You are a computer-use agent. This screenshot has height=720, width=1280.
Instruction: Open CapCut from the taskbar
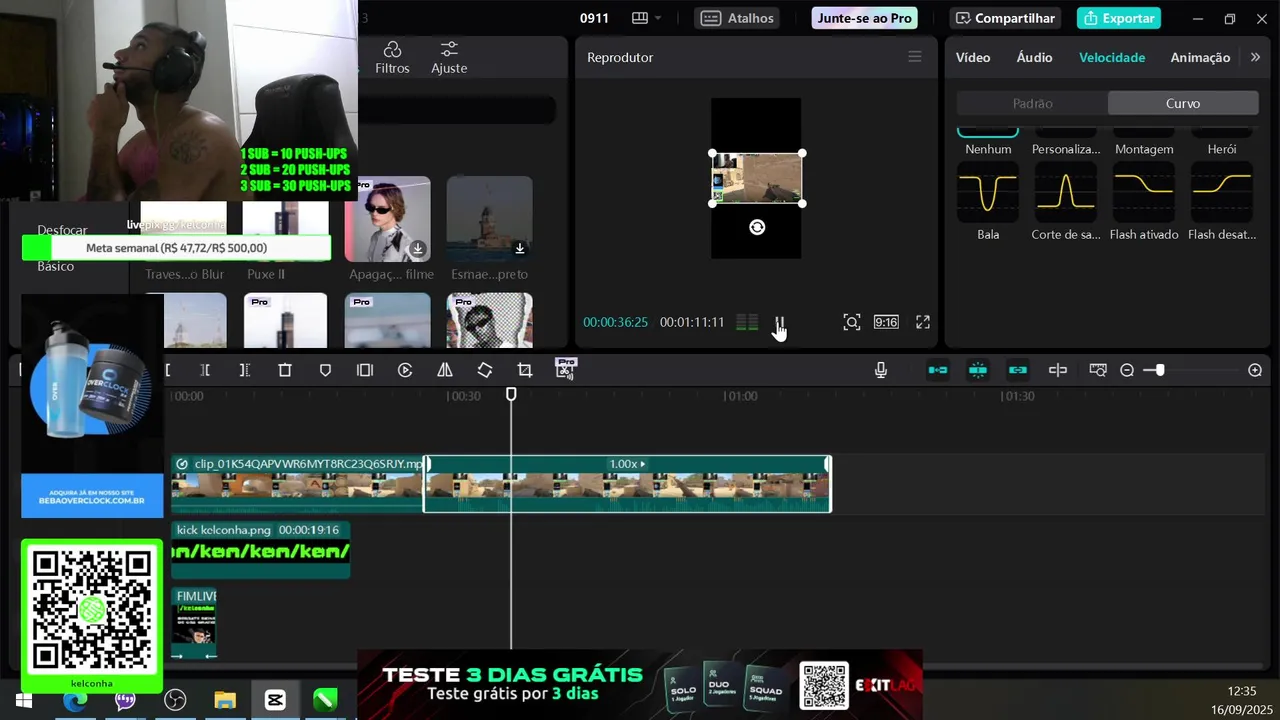point(275,701)
